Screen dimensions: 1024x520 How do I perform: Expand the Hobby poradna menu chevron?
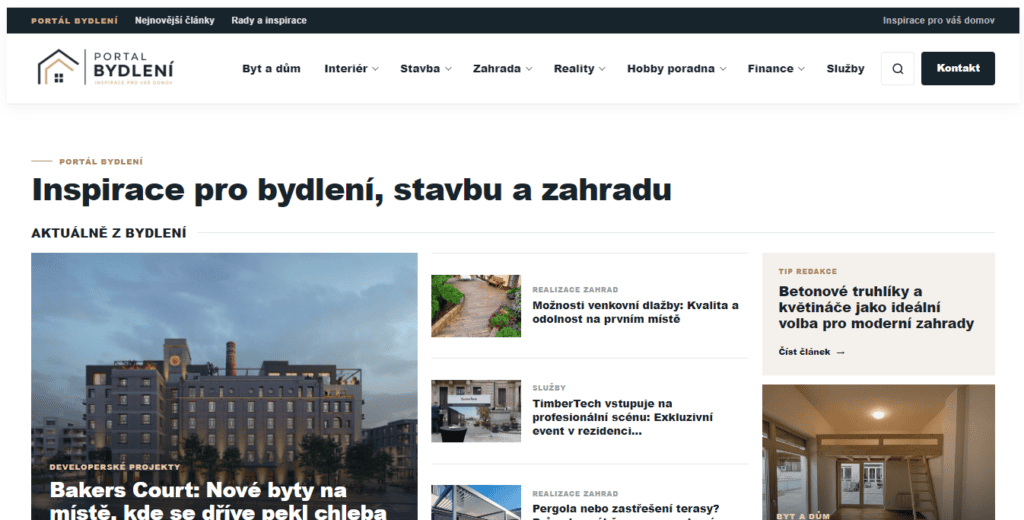click(x=723, y=69)
